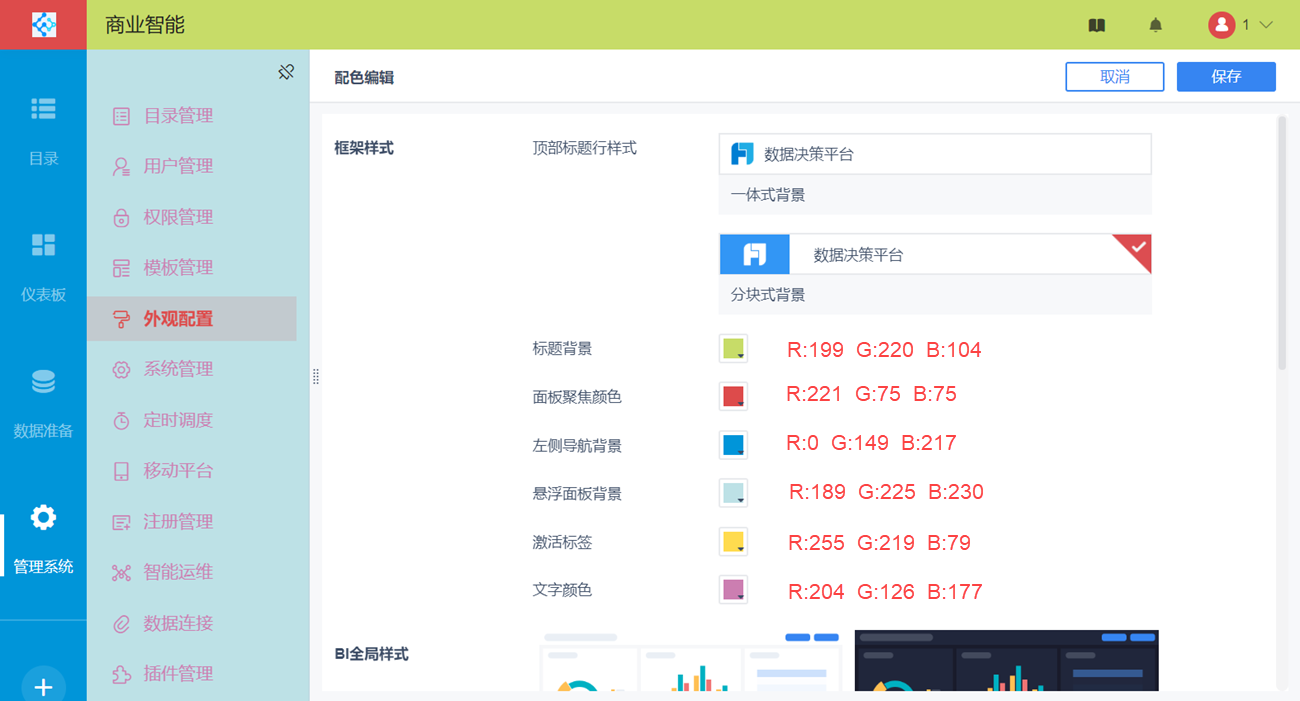
Task: Select the dark BI global style thumbnail
Action: [1006, 661]
